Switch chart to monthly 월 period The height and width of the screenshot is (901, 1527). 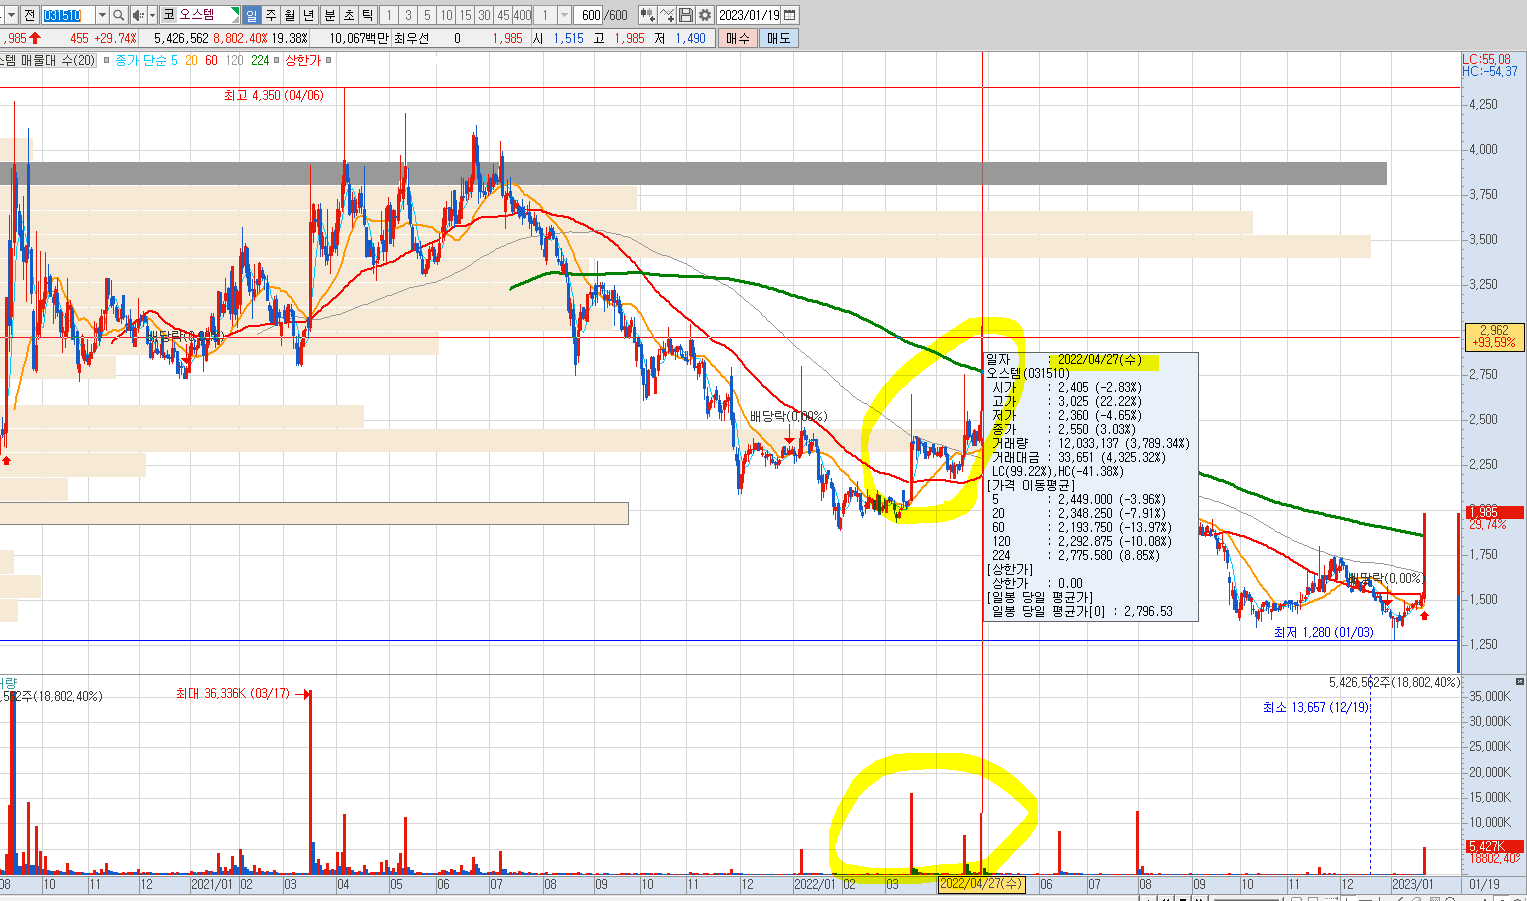[289, 15]
